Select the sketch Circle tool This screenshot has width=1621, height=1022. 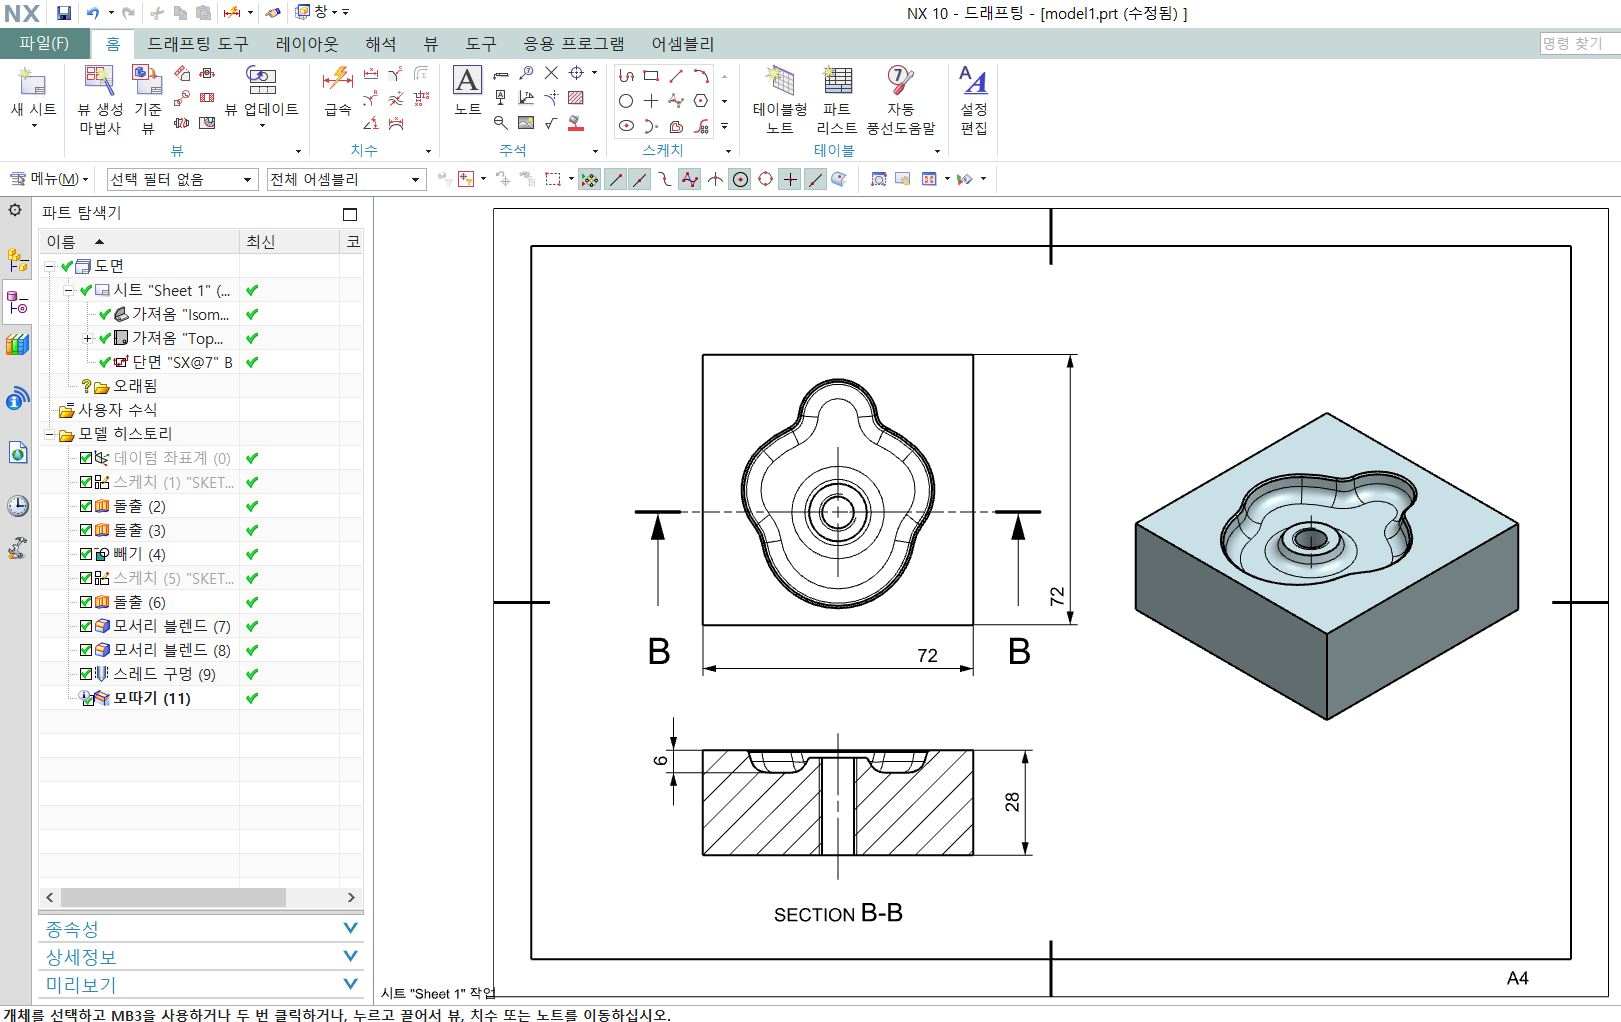[x=626, y=101]
